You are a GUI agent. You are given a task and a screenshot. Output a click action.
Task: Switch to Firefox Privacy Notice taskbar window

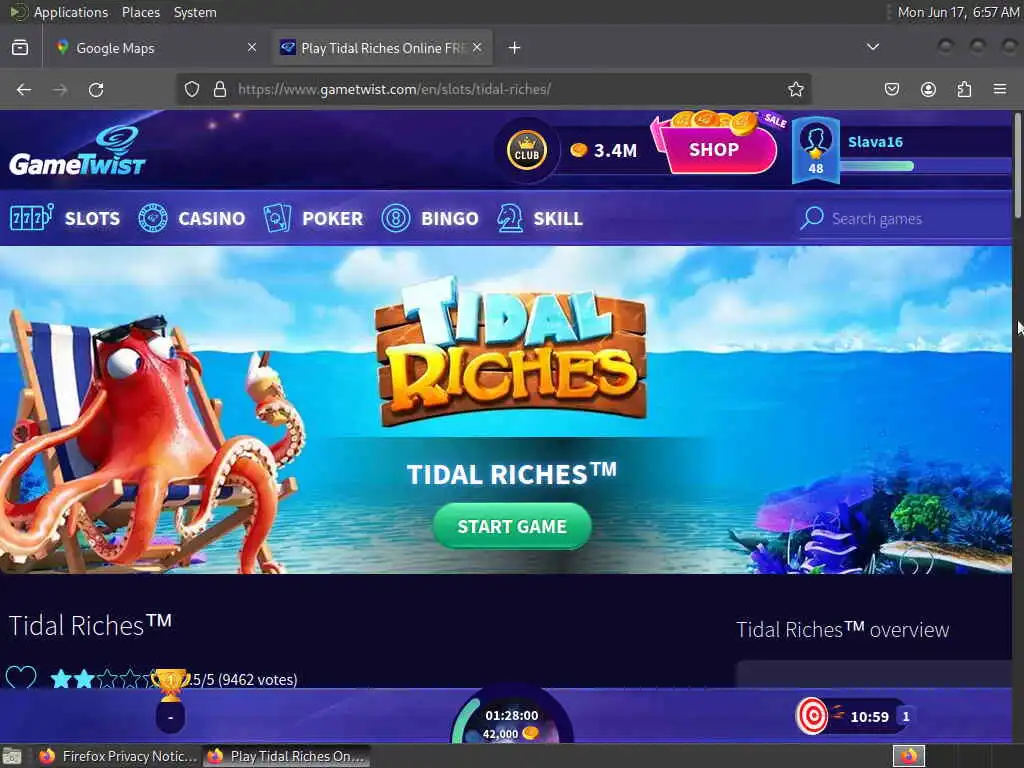click(118, 756)
